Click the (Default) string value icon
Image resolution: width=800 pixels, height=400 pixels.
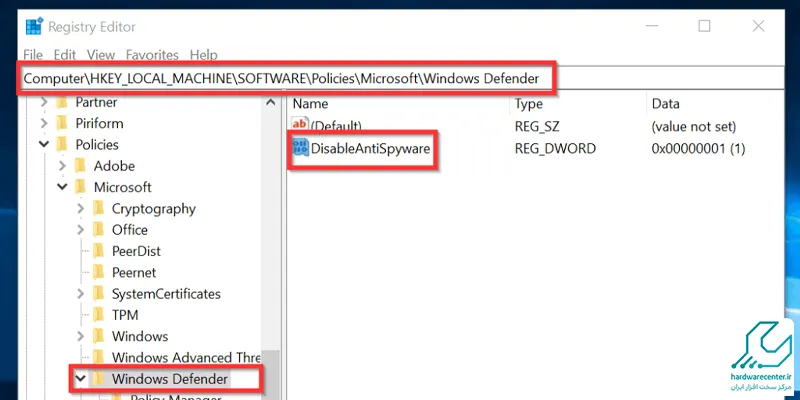click(x=300, y=125)
